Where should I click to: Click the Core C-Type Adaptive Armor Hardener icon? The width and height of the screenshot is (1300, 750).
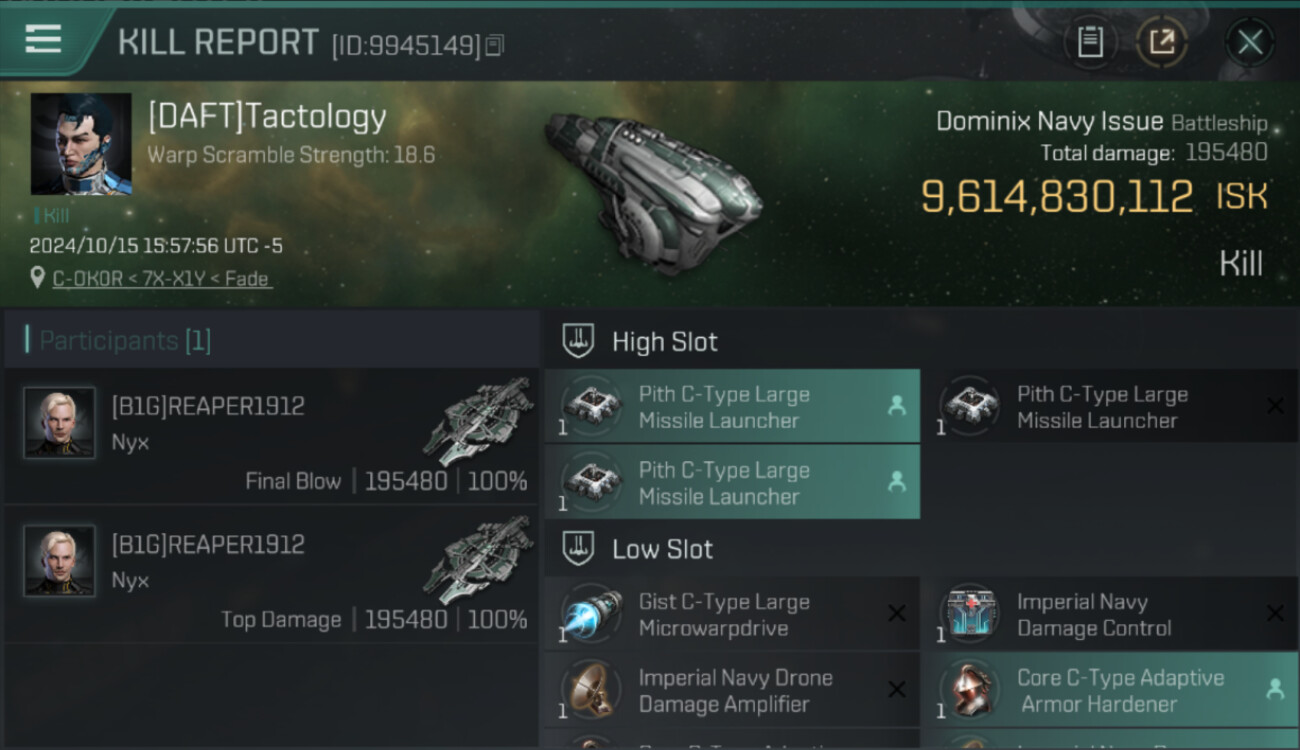969,690
